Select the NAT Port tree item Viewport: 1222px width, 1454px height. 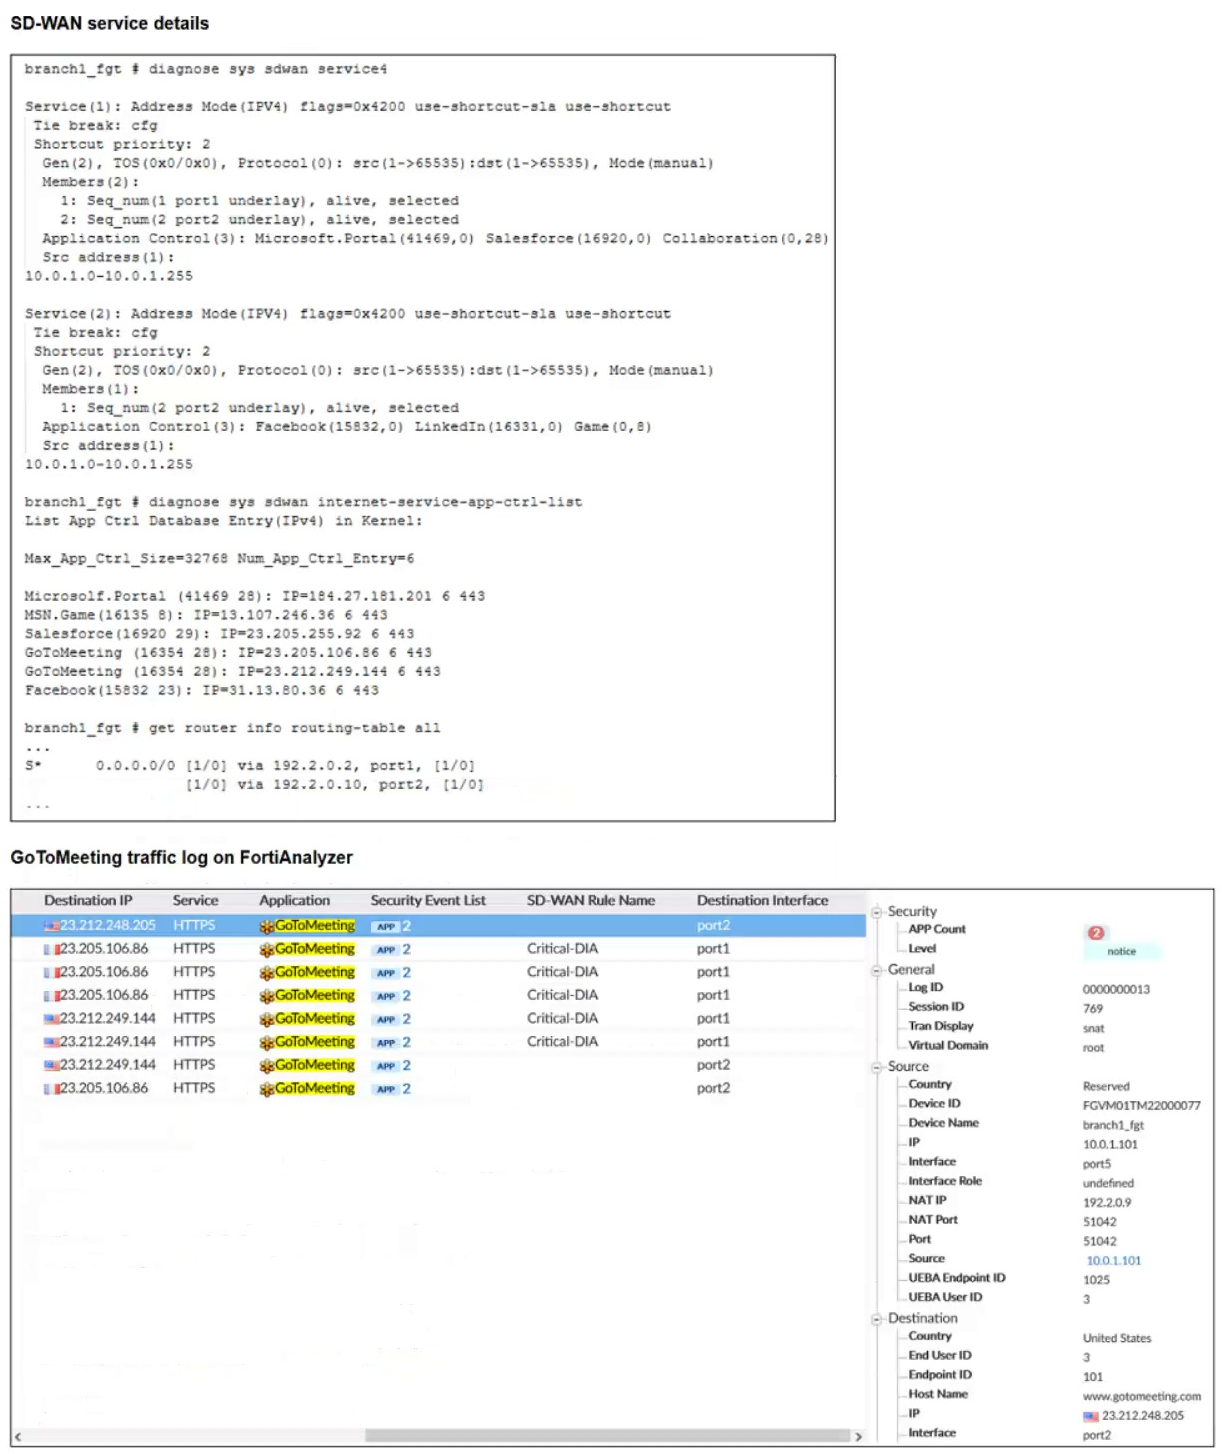coord(933,1219)
